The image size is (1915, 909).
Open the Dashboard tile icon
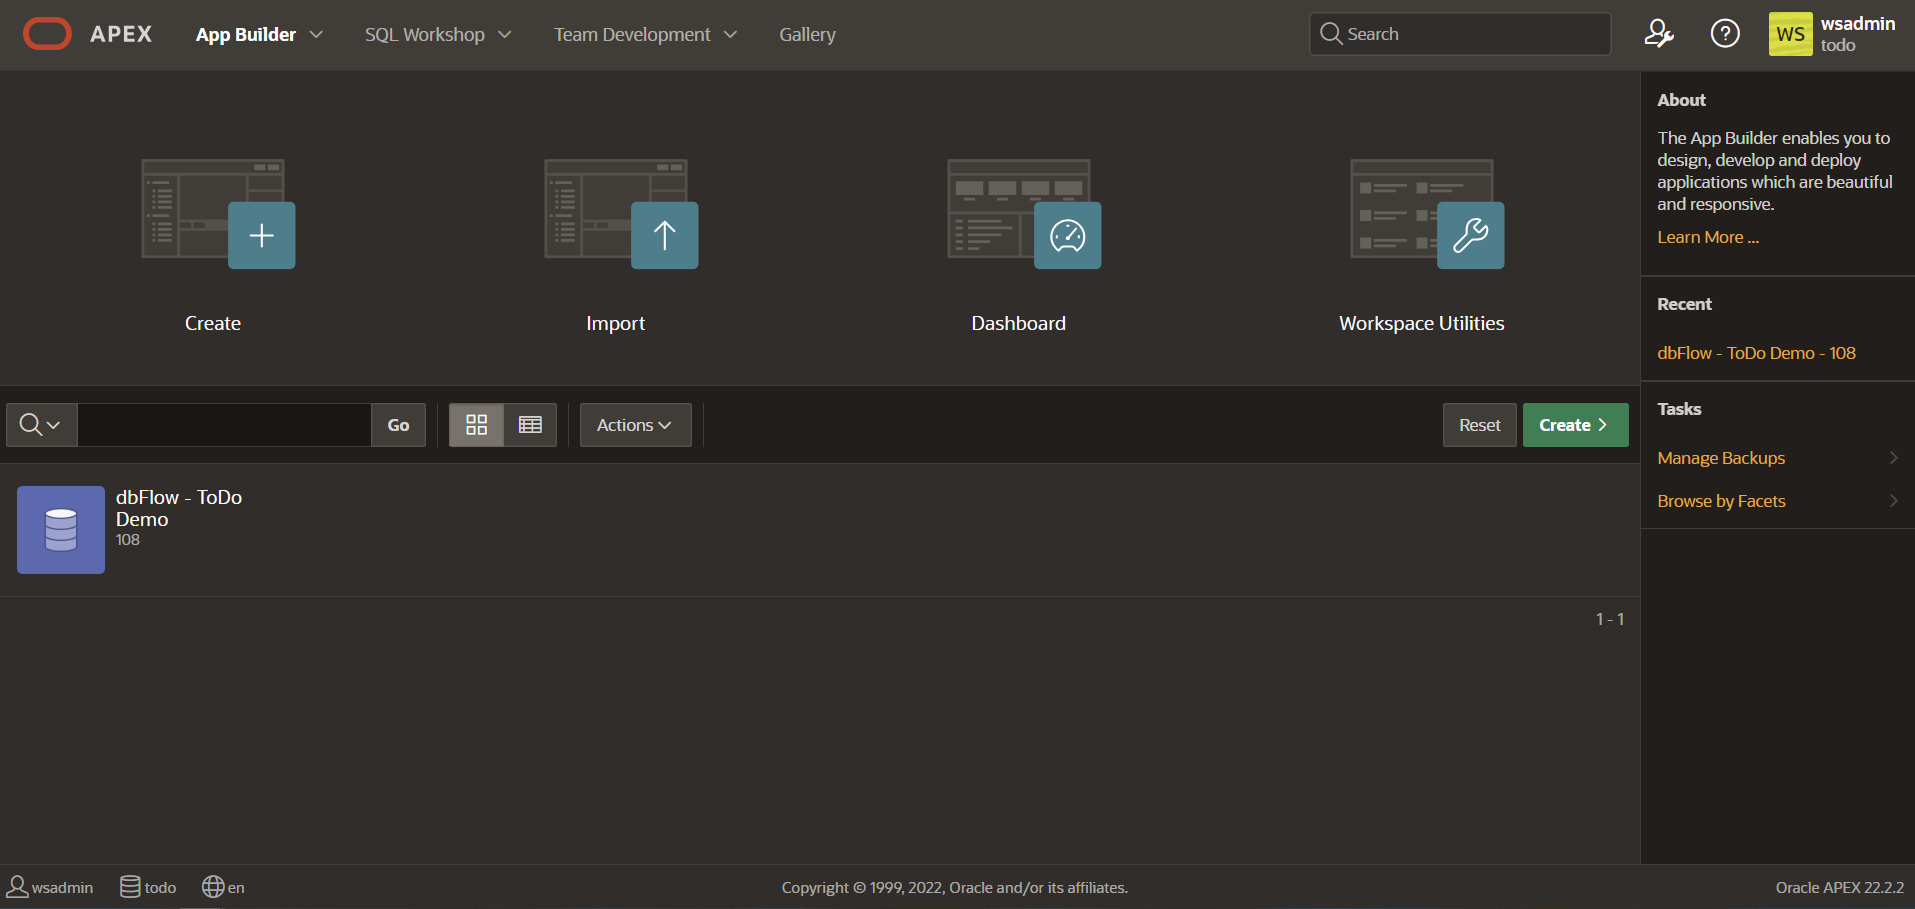click(x=1024, y=214)
